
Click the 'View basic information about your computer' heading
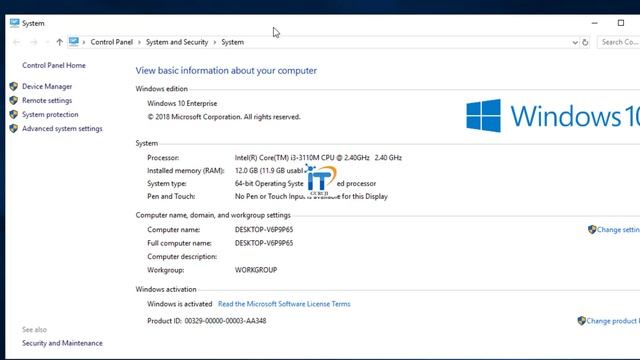[226, 71]
